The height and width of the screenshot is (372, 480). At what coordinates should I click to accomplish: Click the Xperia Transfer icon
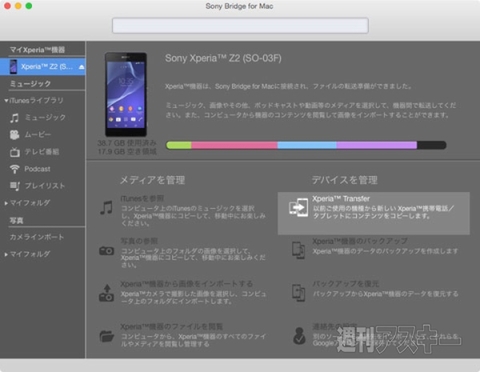coord(299,207)
